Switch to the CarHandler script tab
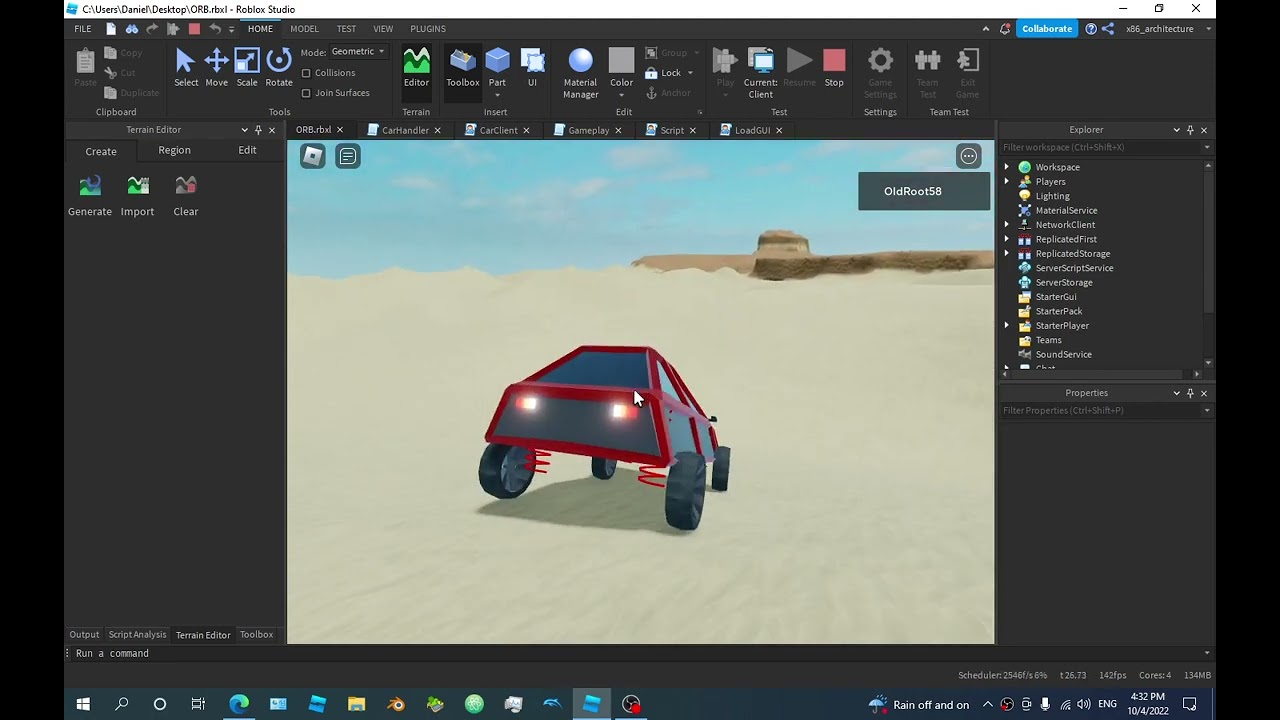The height and width of the screenshot is (720, 1280). 404,130
